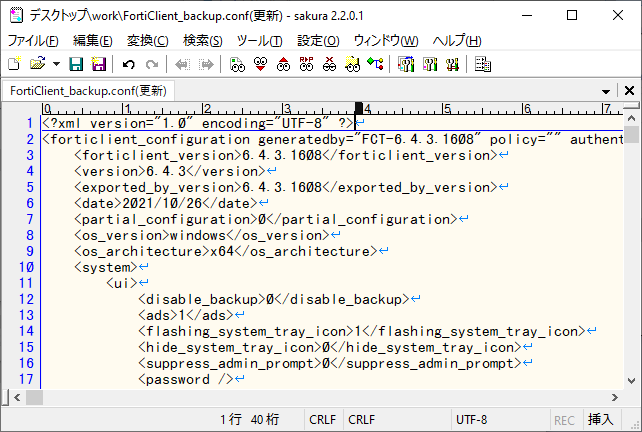The image size is (642, 432).
Task: Open the ファイル(F) menu
Action: [x=33, y=41]
